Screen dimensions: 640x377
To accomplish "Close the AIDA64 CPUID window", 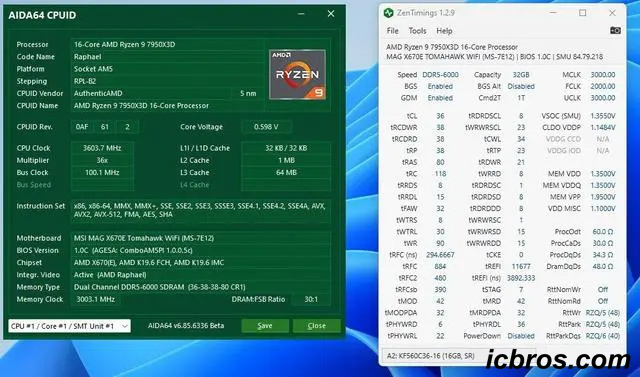I will tap(331, 14).
